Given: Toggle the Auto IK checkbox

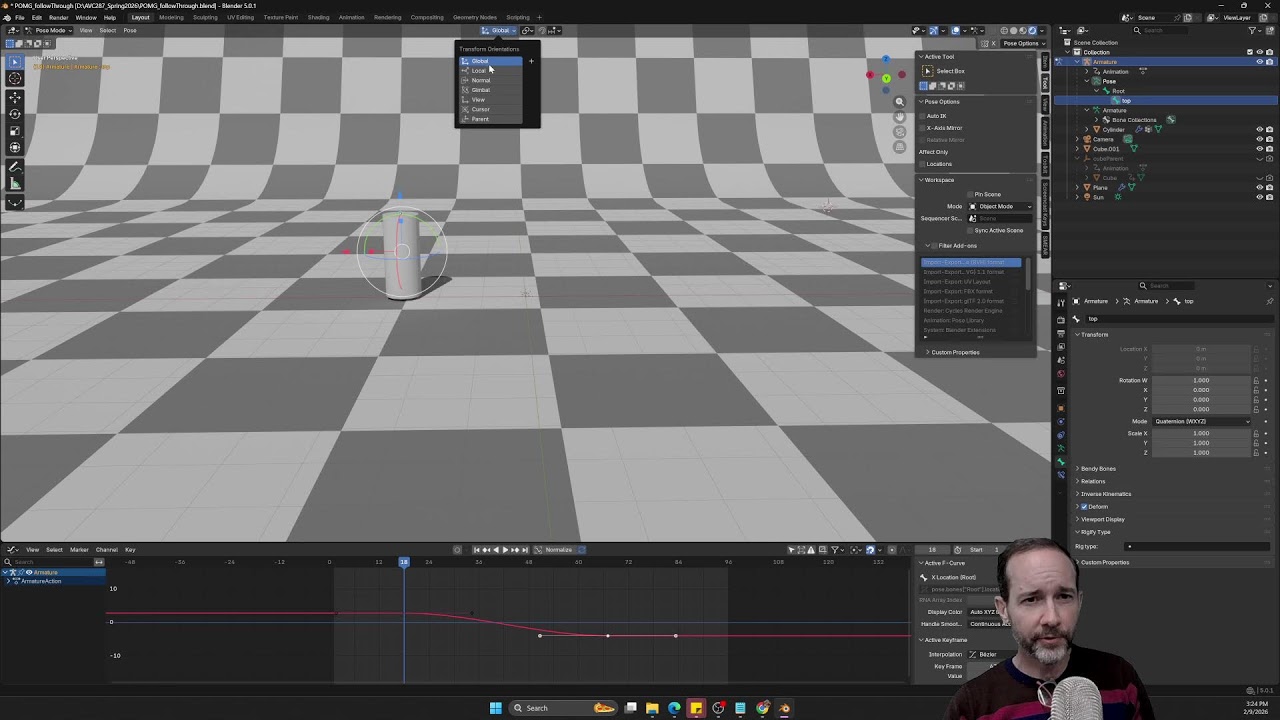Looking at the screenshot, I should [x=923, y=116].
